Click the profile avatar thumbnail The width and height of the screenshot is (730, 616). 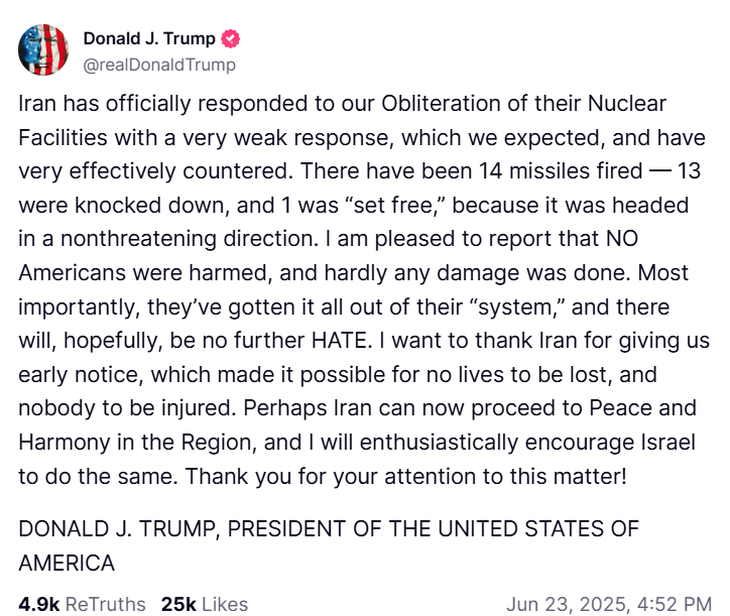(43, 50)
